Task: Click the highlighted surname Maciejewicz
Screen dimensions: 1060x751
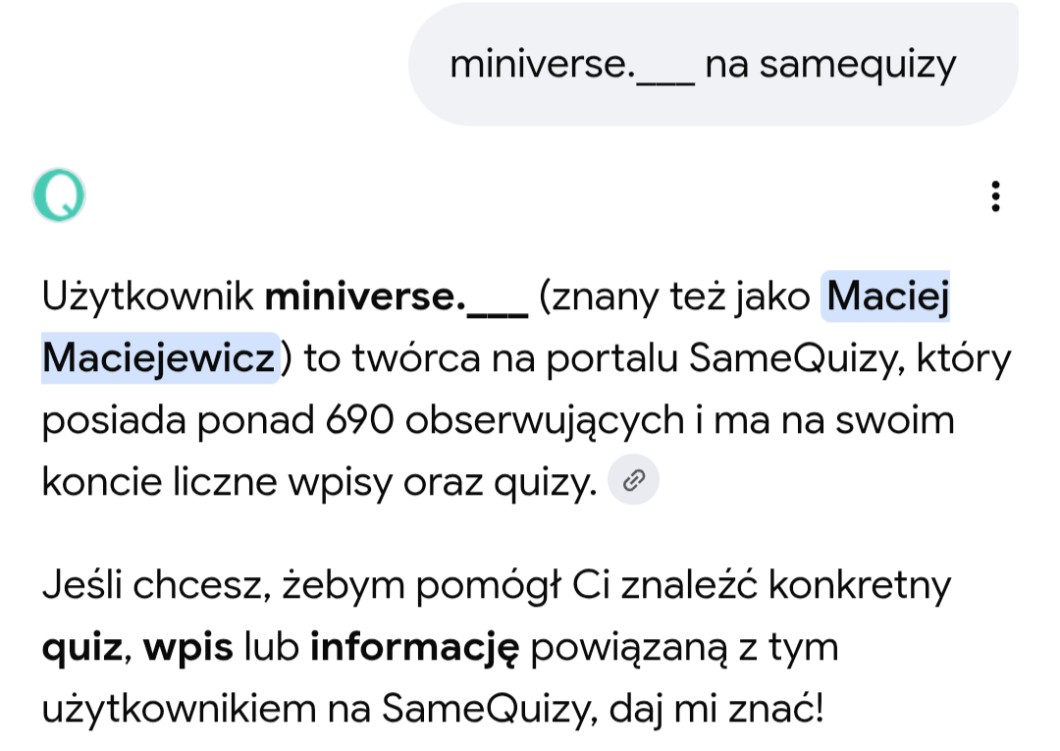Action: coord(160,358)
